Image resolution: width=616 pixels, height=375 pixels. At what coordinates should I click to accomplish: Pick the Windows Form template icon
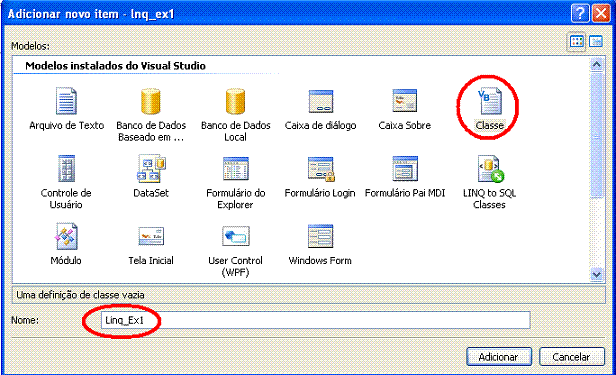click(x=321, y=236)
